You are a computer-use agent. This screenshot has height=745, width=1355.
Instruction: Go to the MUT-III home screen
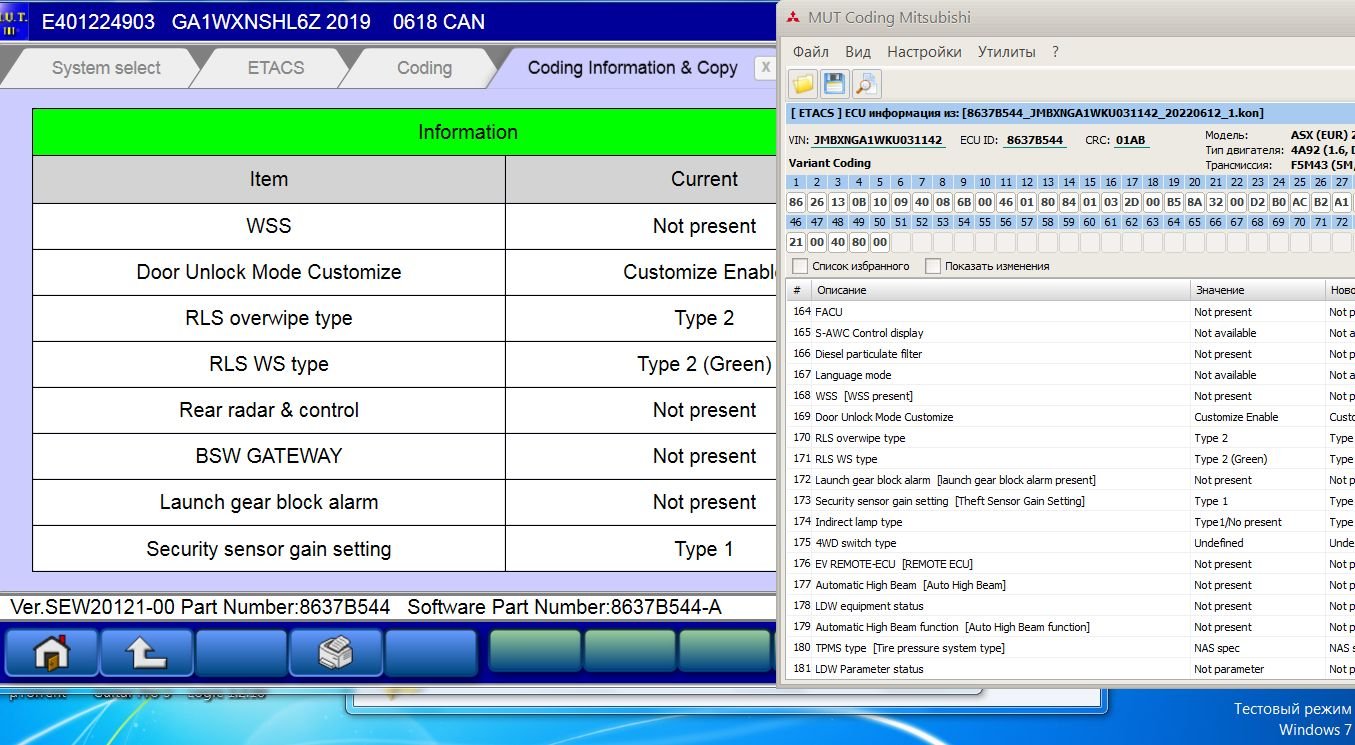(x=52, y=653)
